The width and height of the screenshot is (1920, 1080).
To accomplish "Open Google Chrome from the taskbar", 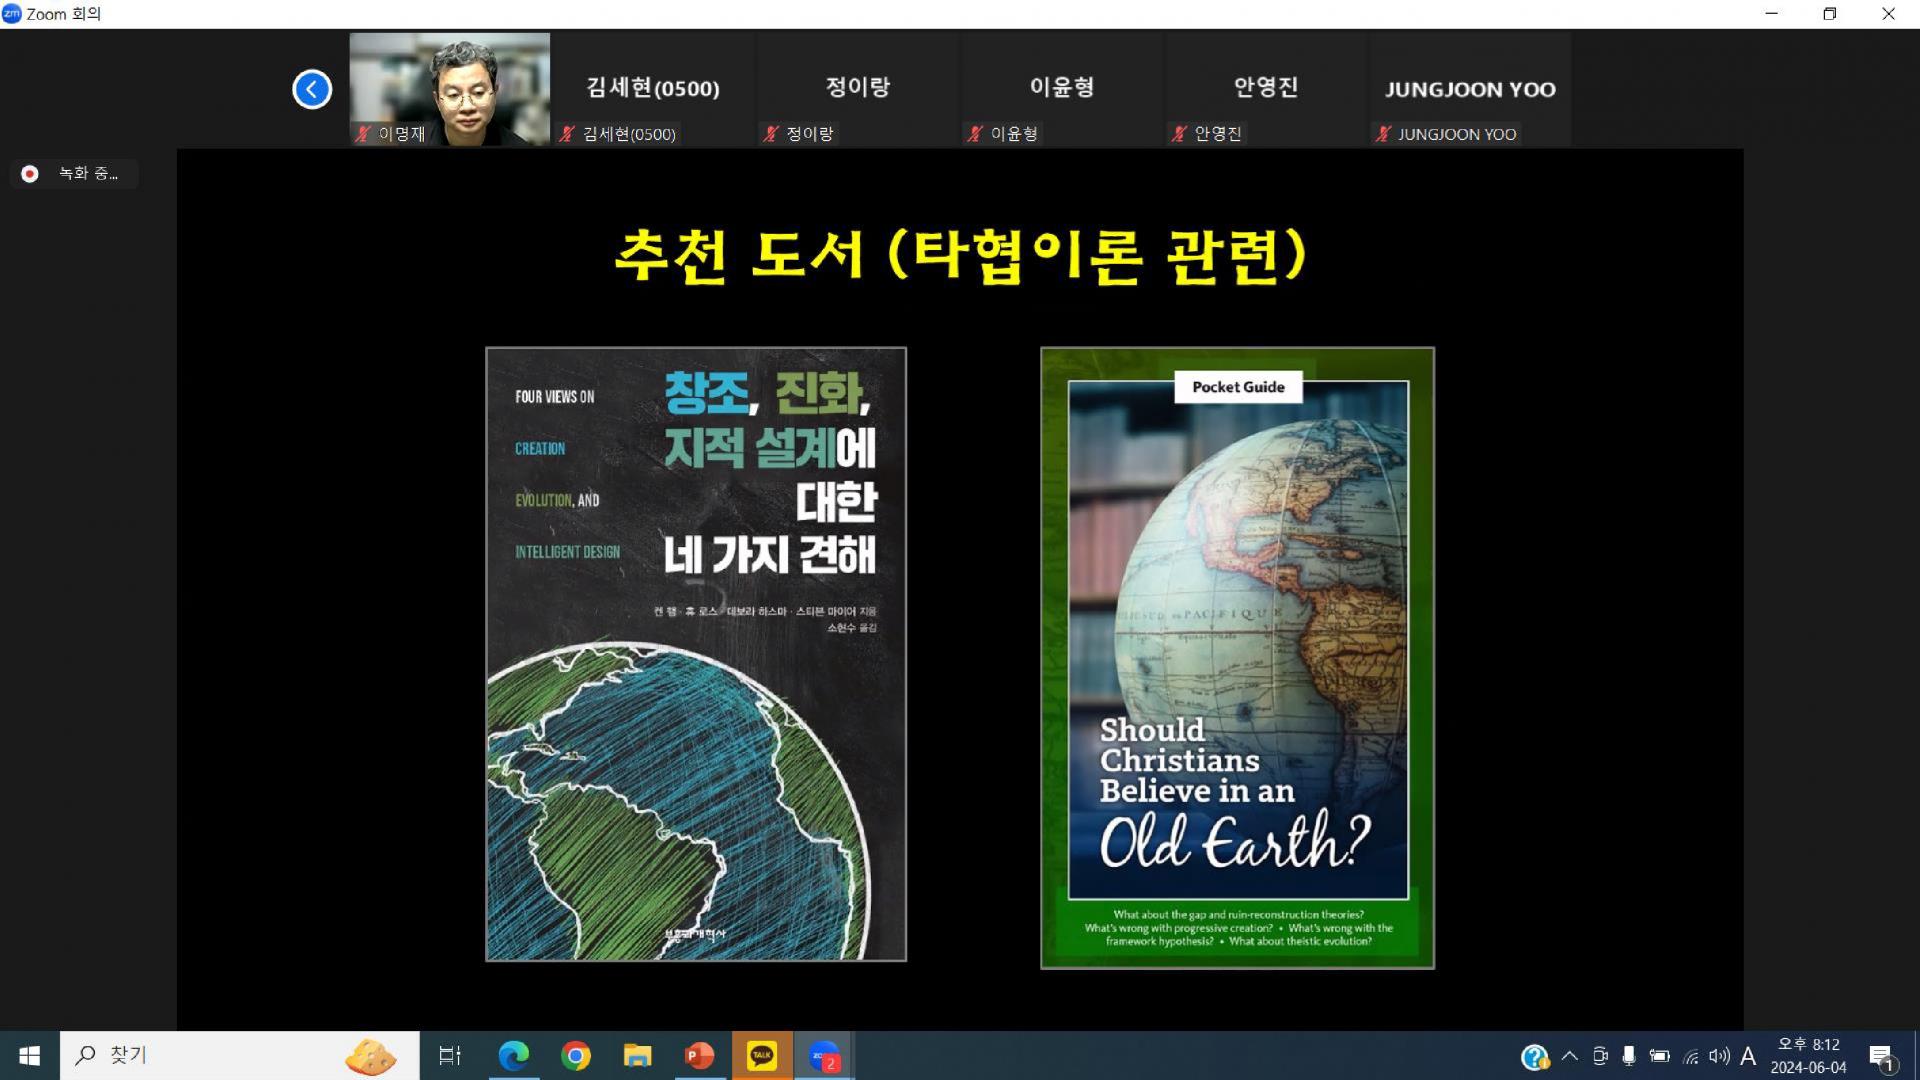I will click(x=576, y=1055).
